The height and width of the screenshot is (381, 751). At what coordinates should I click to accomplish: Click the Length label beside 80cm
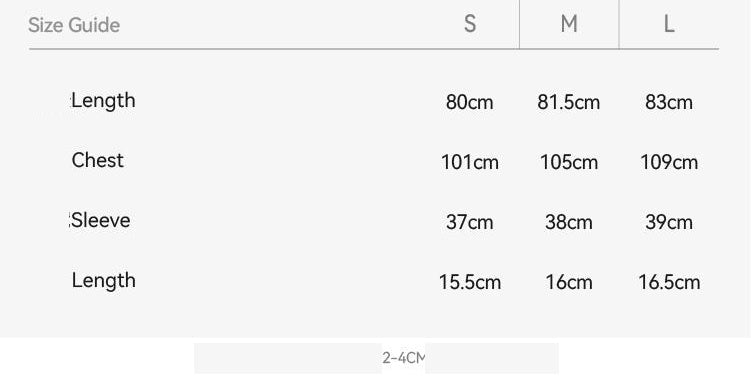(103, 101)
